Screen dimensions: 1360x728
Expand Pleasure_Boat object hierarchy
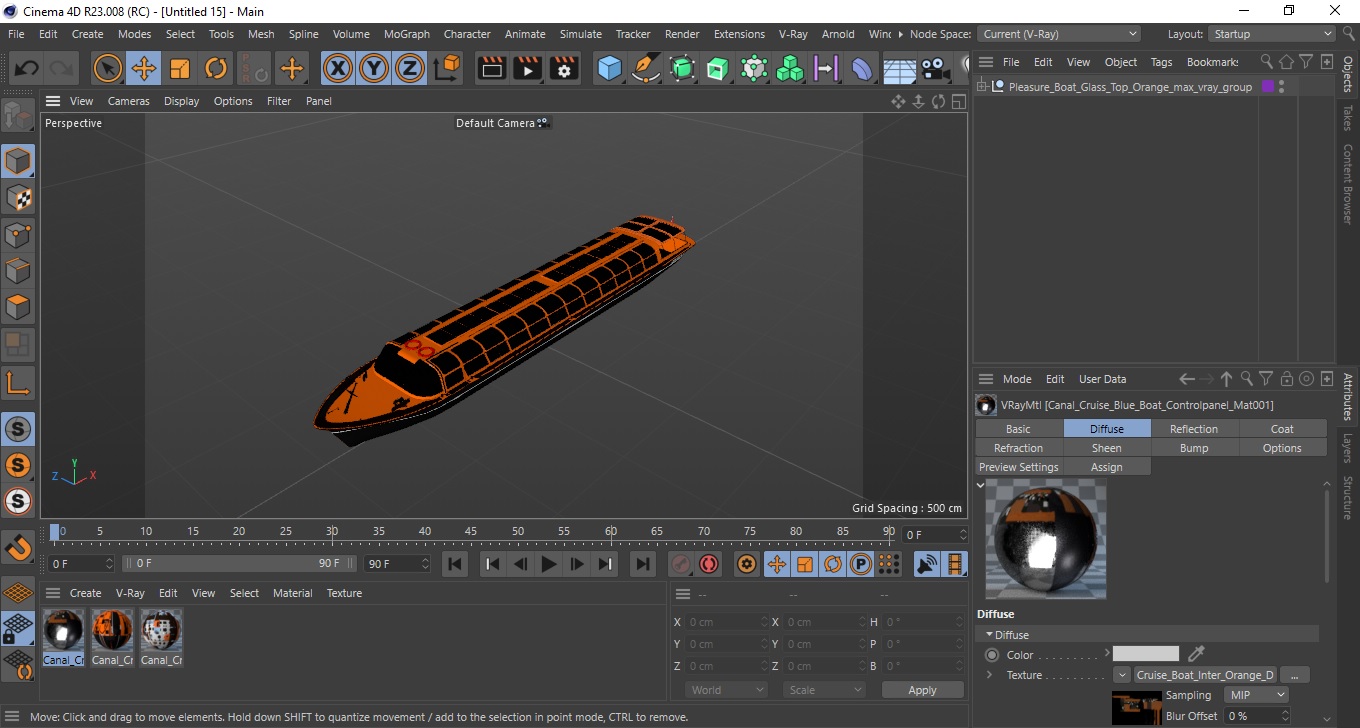point(982,87)
